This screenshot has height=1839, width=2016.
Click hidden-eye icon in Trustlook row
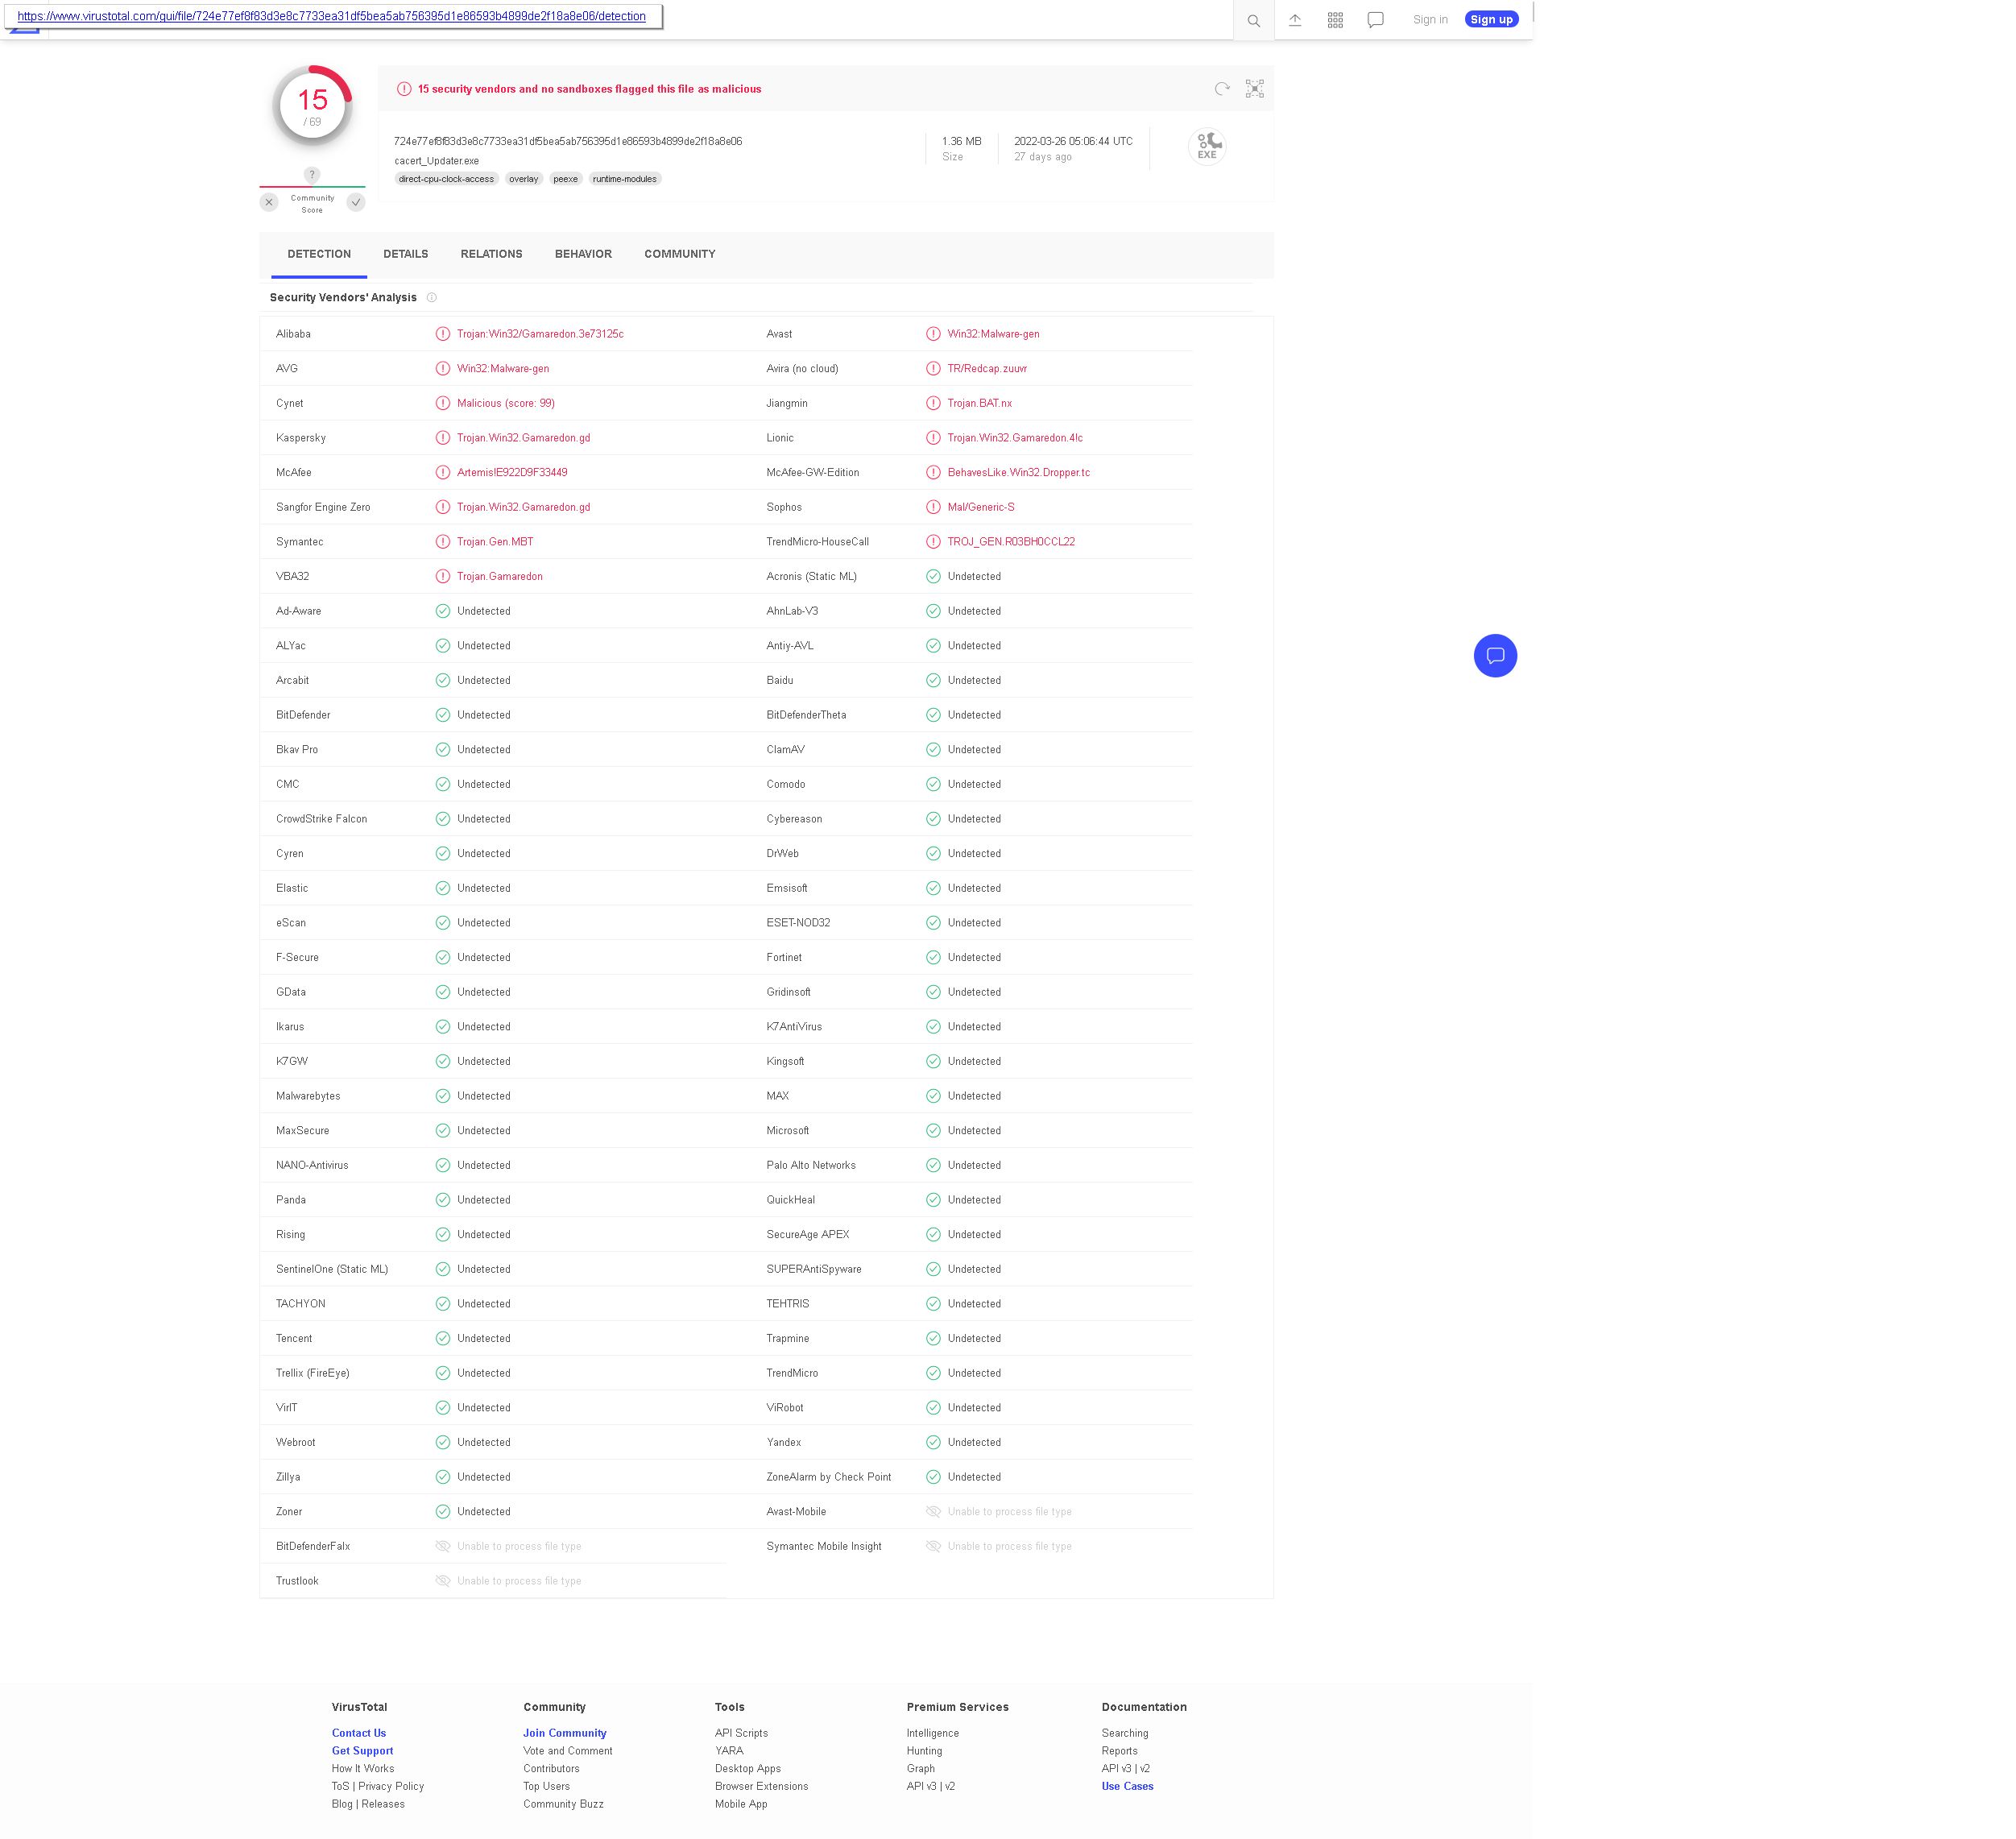point(443,1581)
